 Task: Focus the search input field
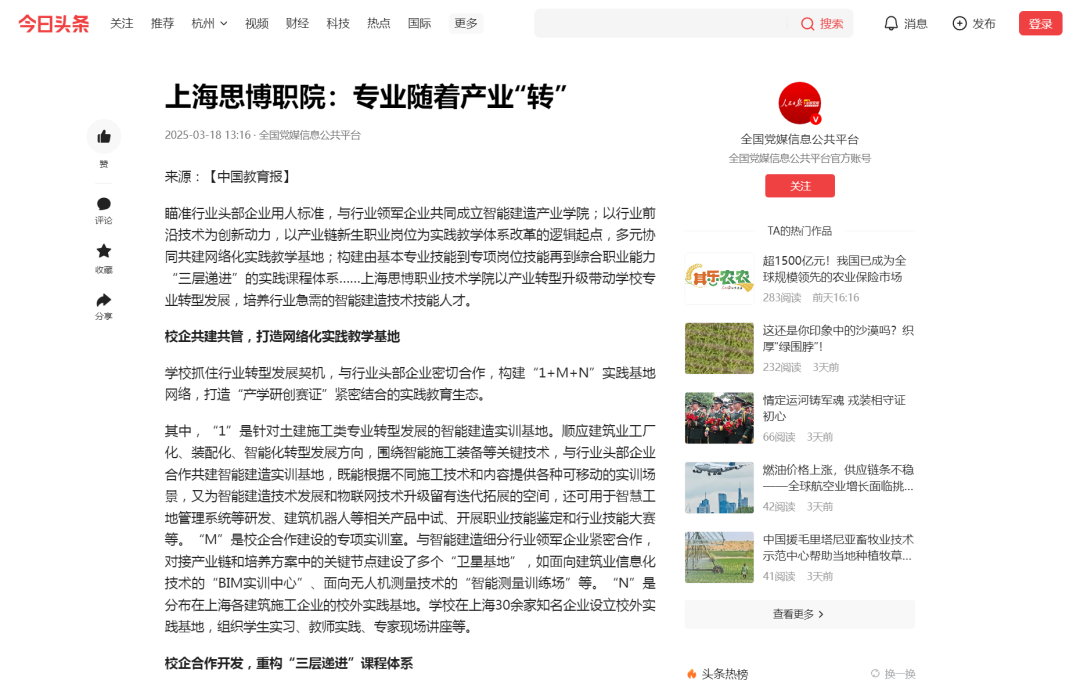tap(661, 23)
